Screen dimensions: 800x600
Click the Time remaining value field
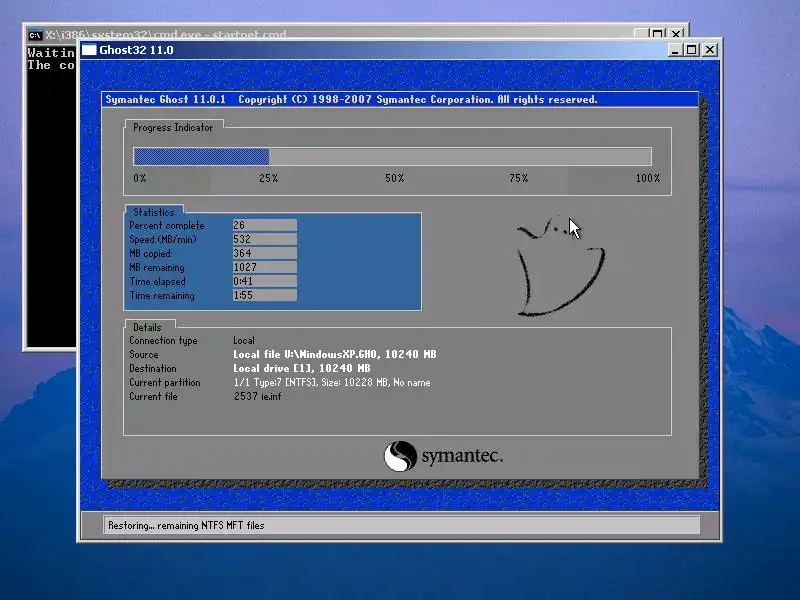[x=265, y=295]
